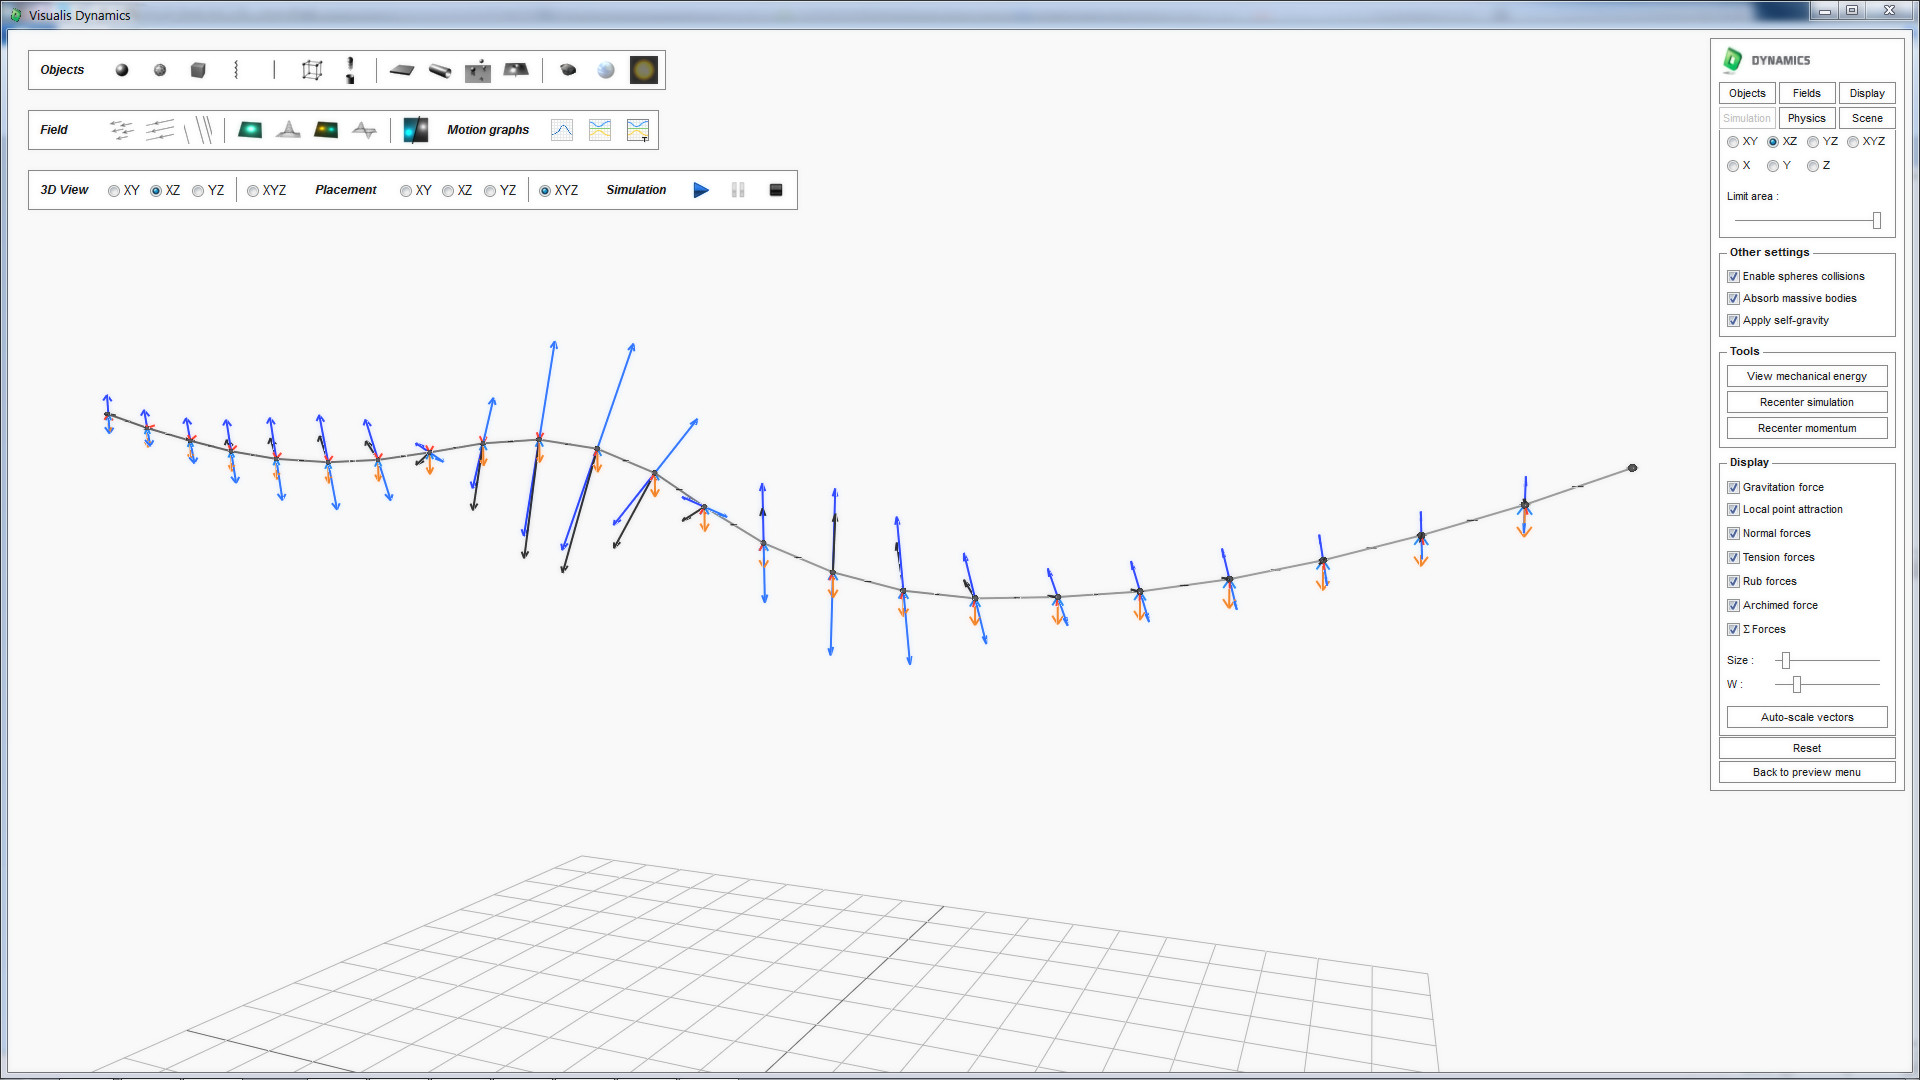The width and height of the screenshot is (1920, 1080).
Task: Add the green Gaussian field surface
Action: (250, 129)
